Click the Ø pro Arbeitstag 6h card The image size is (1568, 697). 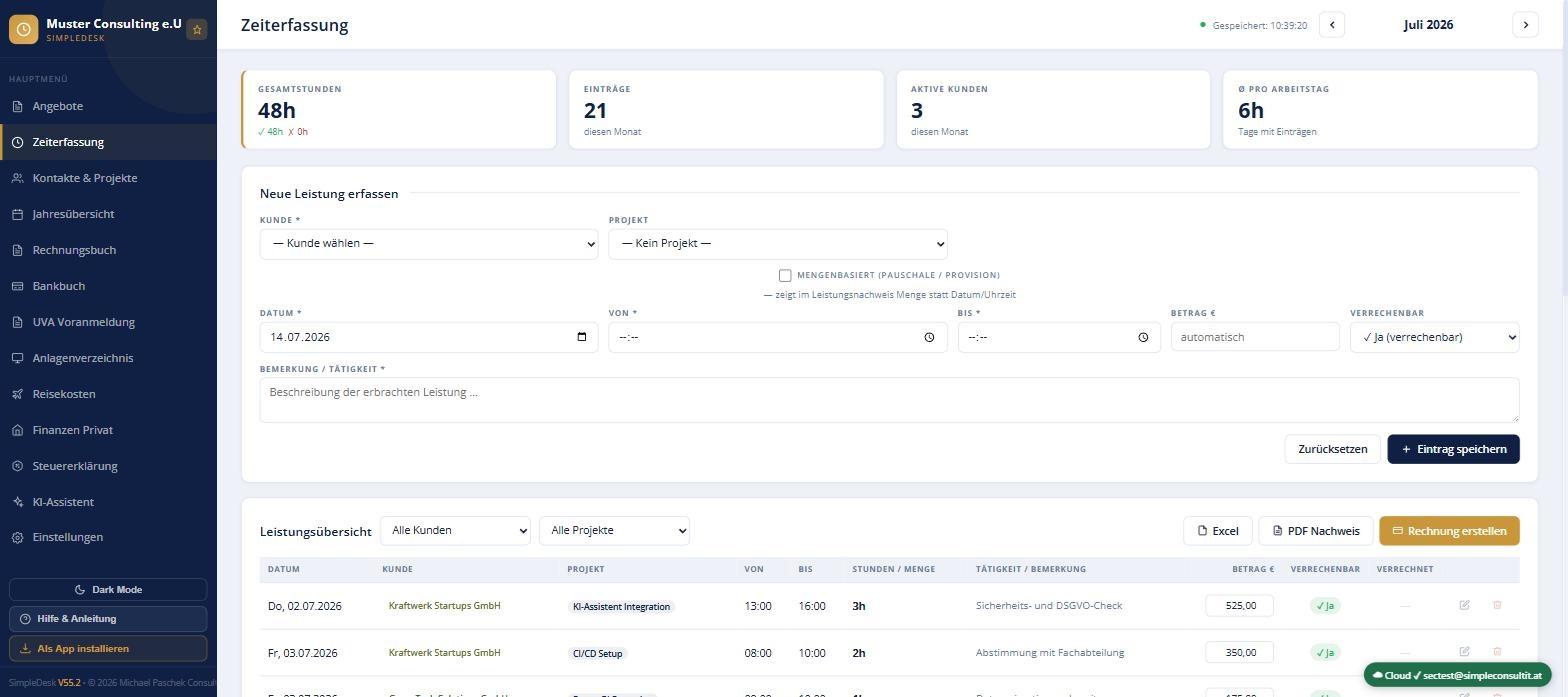point(1380,110)
